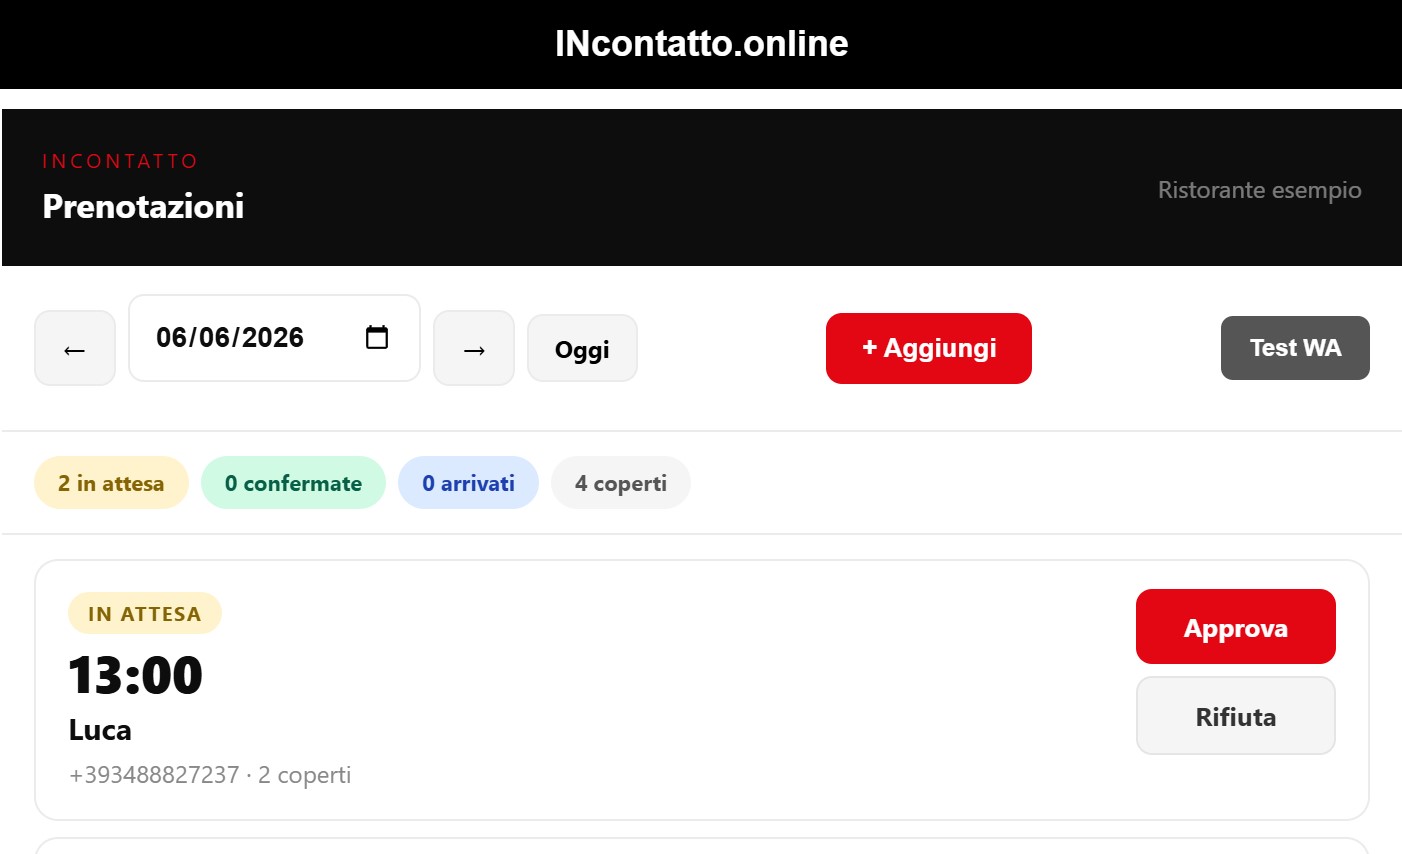Click the INcontatto.online site title
Screen dimensions: 1402x854
(x=701, y=43)
